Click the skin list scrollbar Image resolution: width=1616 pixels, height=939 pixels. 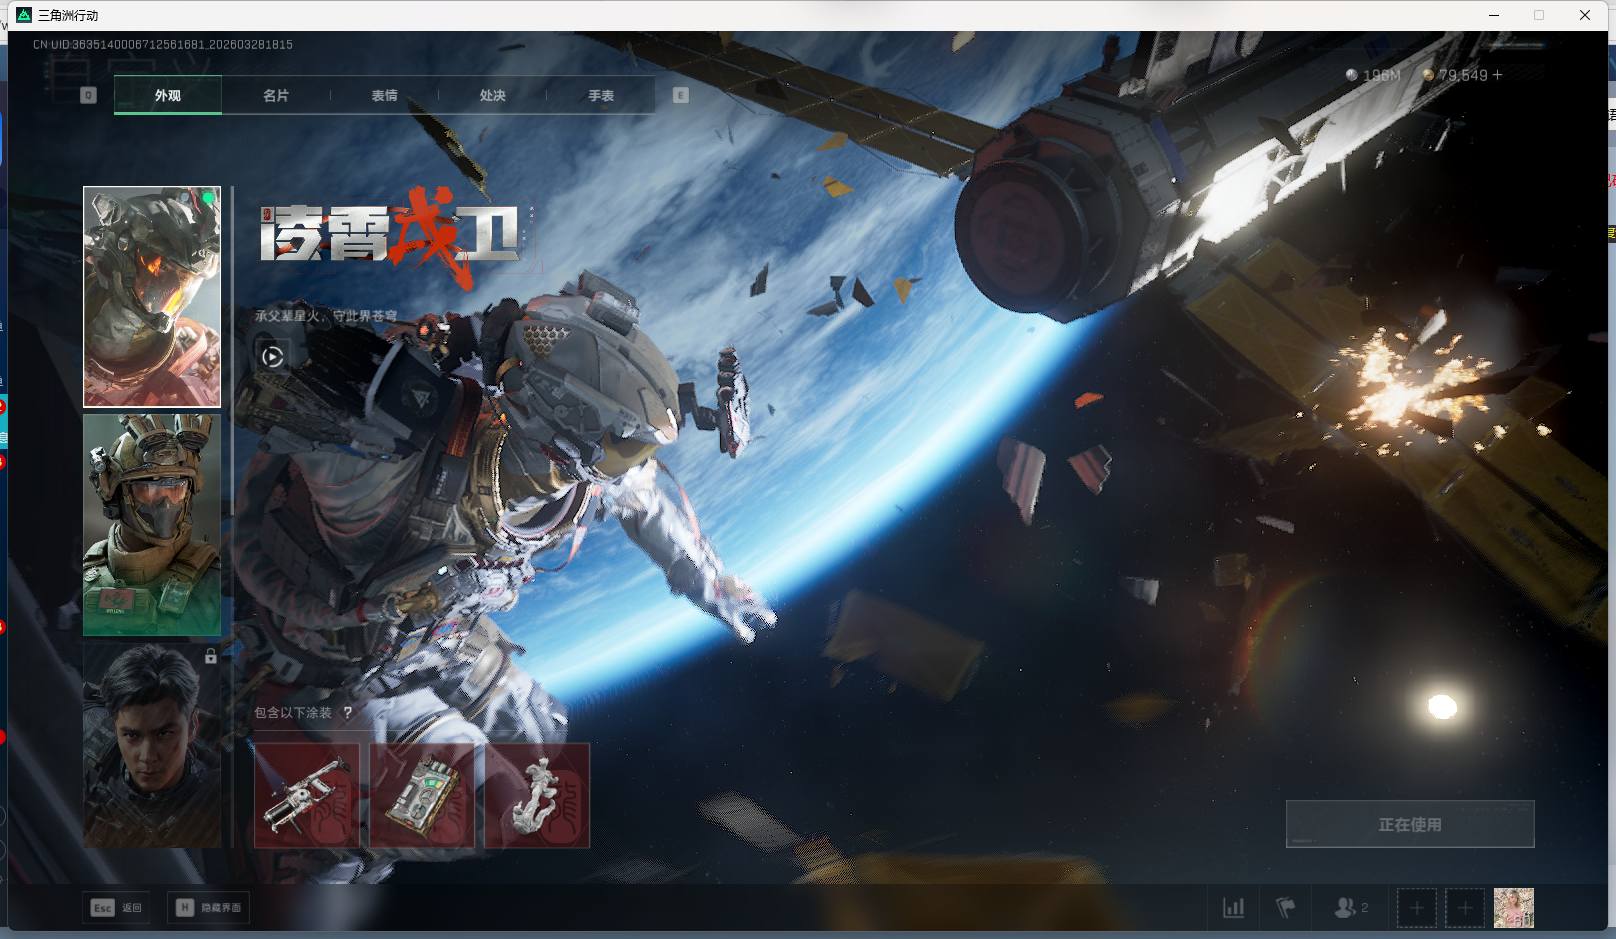coord(232,350)
